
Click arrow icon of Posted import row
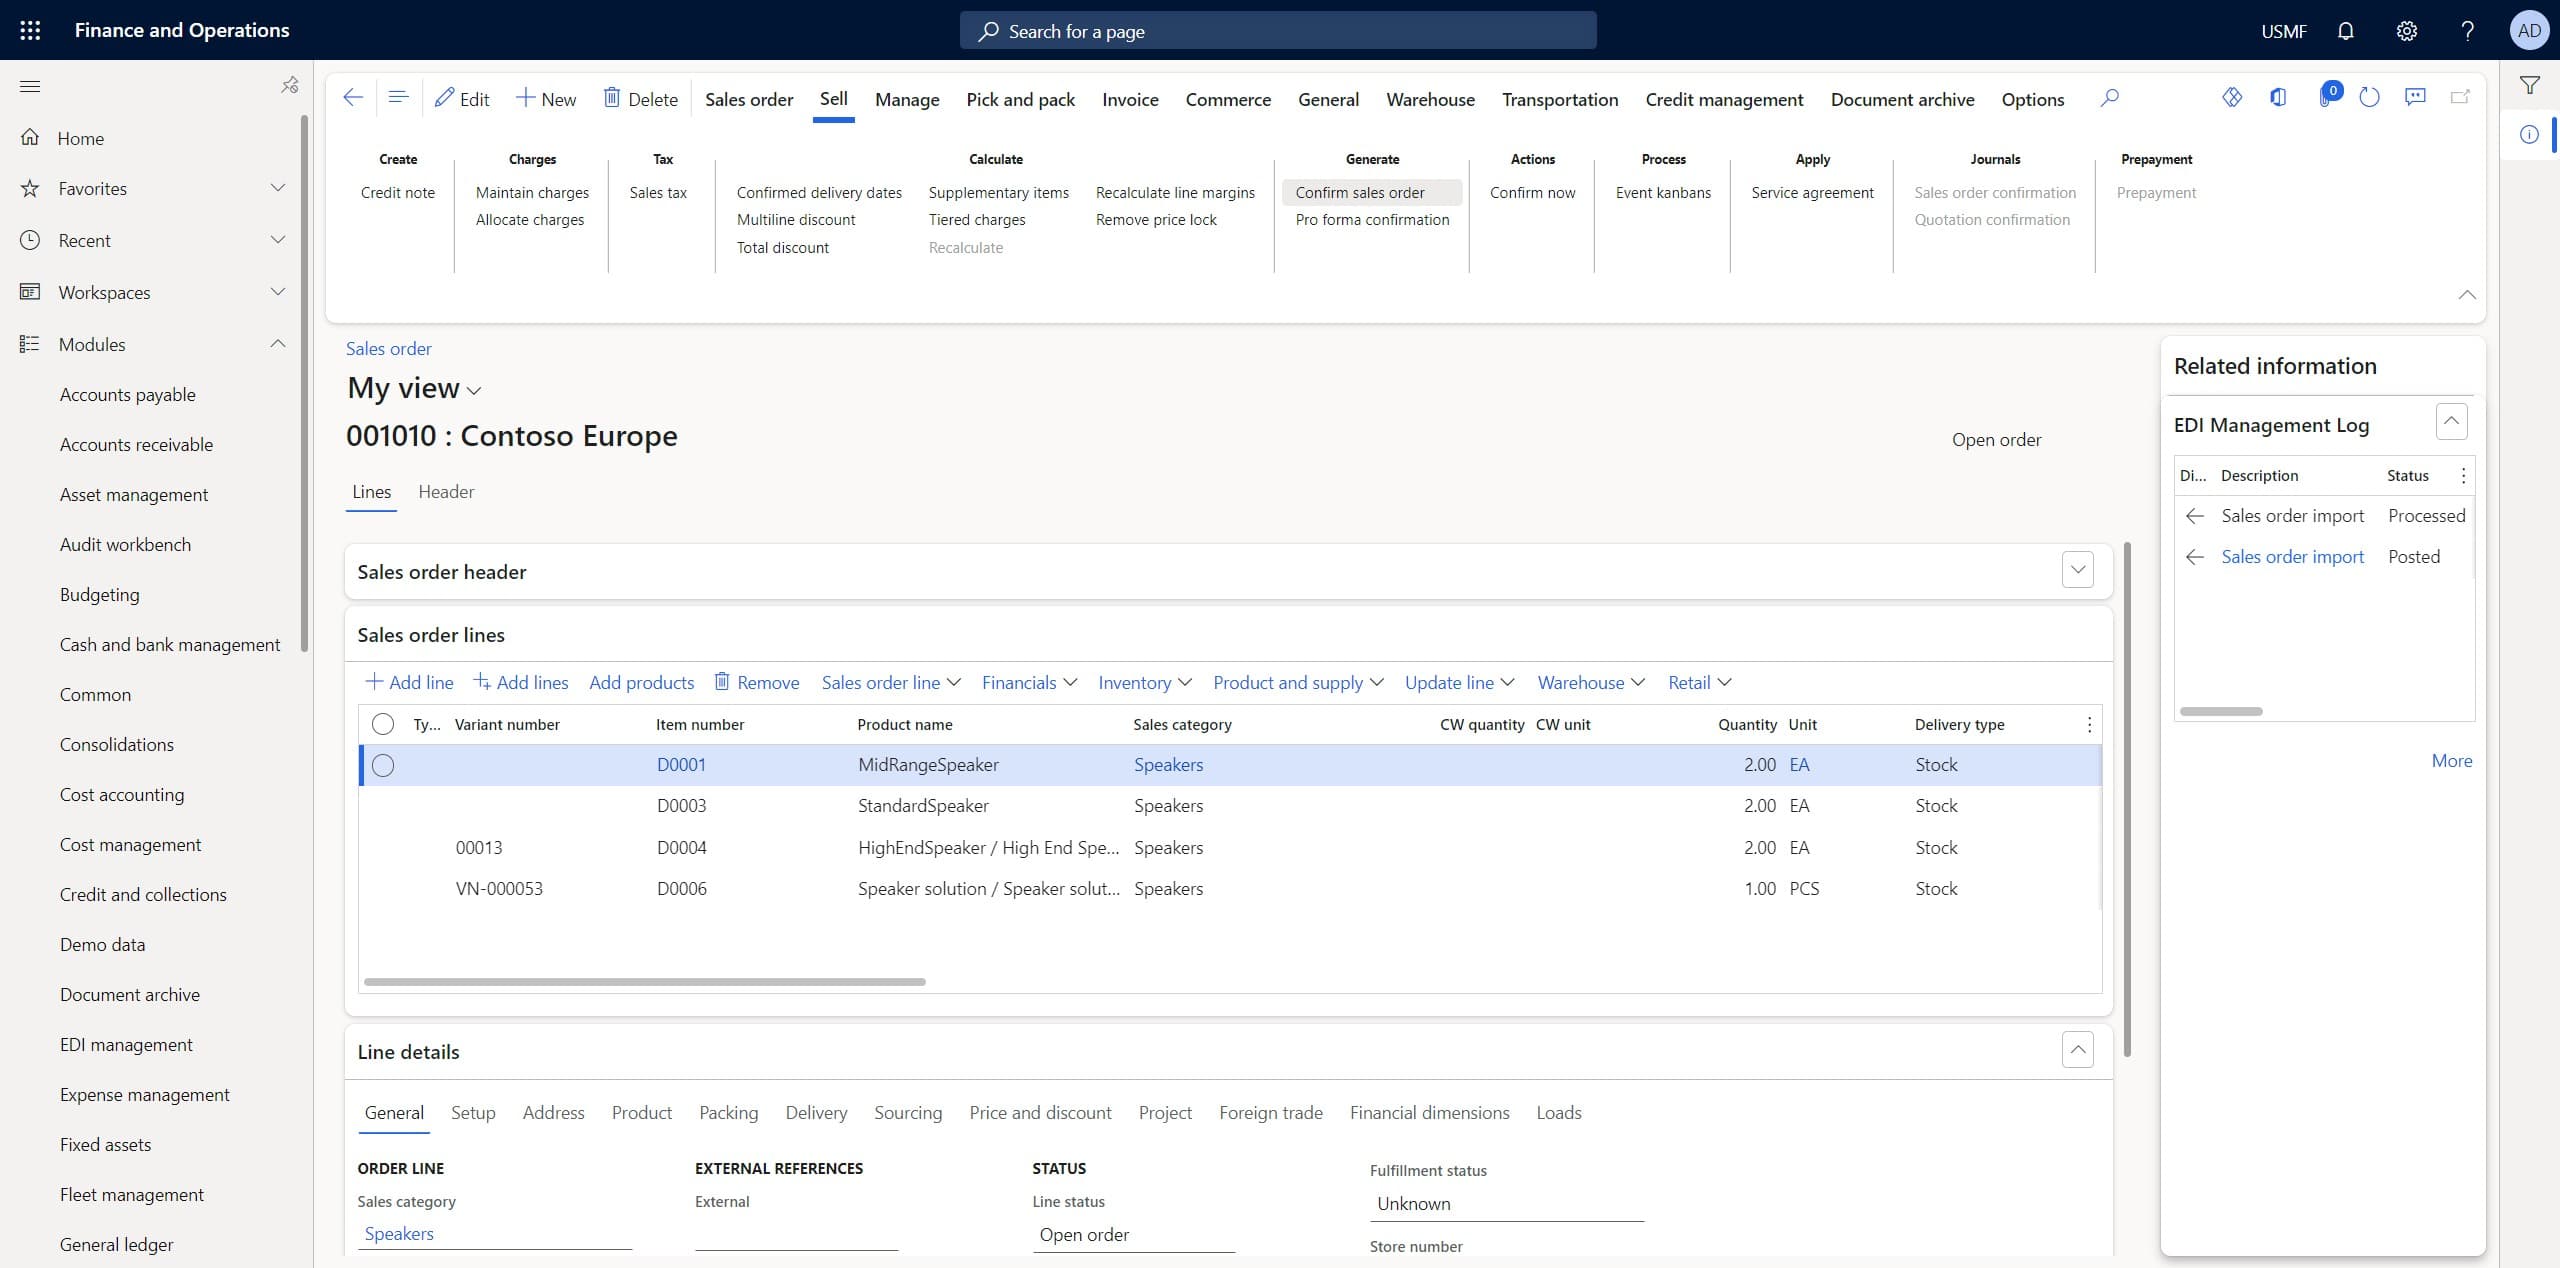tap(2195, 557)
